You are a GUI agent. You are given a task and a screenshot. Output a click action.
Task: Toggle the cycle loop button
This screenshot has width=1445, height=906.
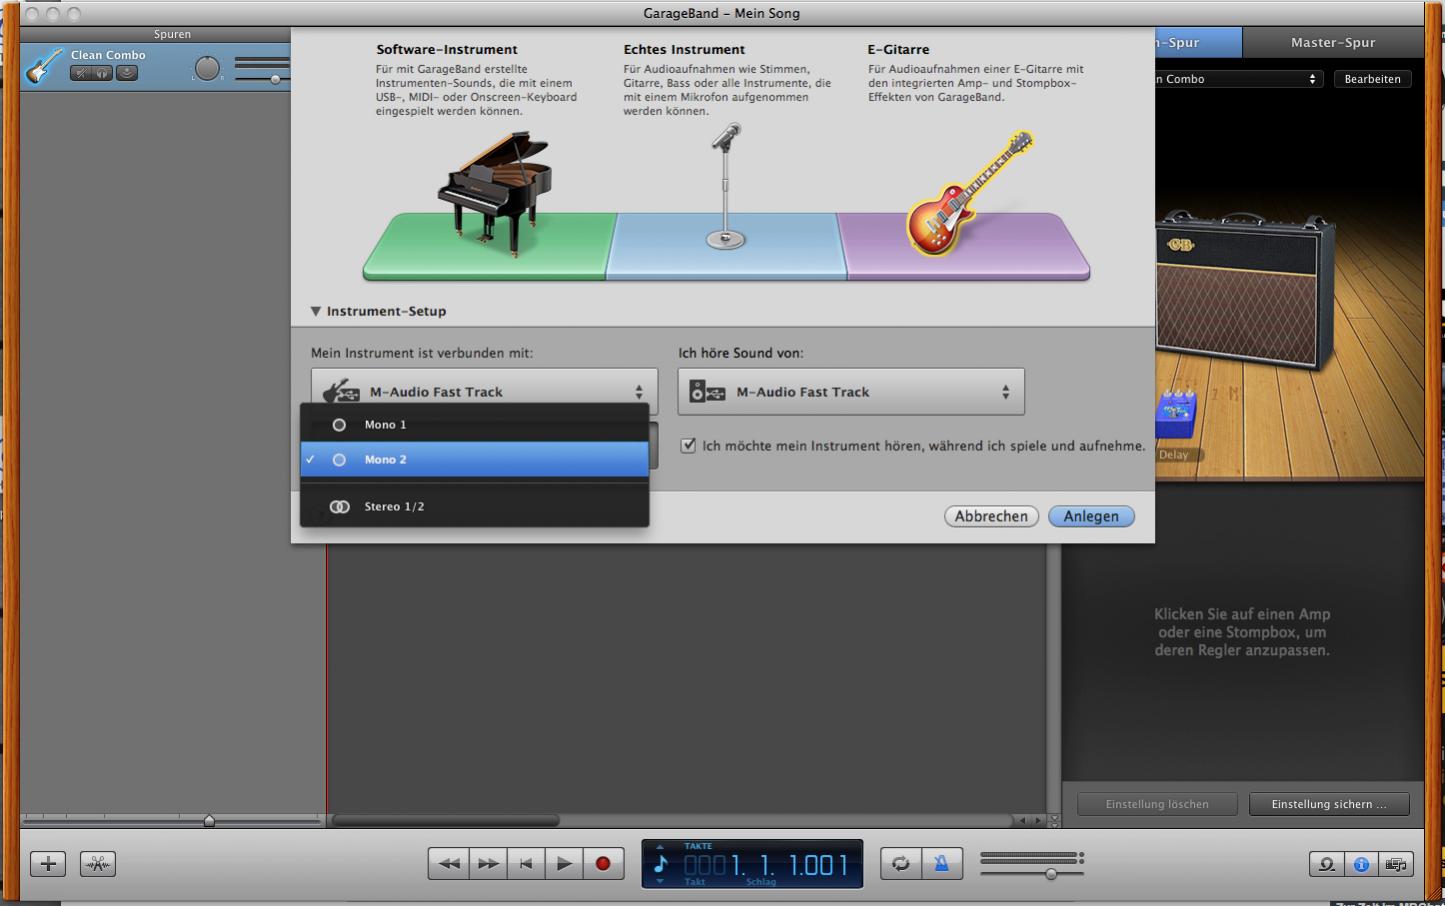[x=900, y=863]
